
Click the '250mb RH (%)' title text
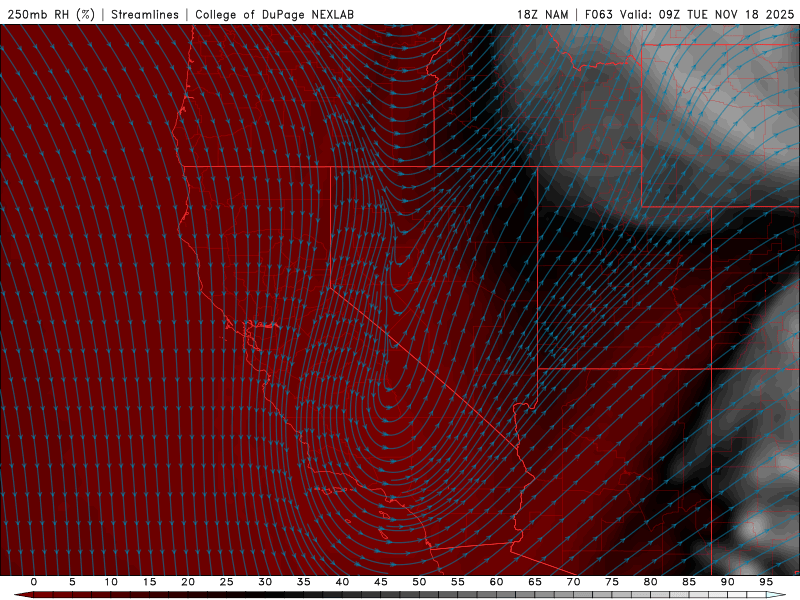52,14
